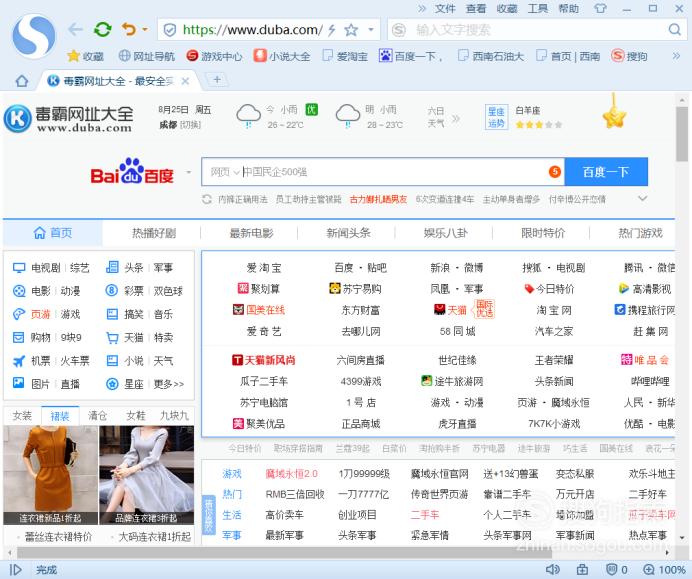This screenshot has height=579, width=692.
Task: Reload the page with the green refresh icon
Action: pyautogui.click(x=102, y=30)
